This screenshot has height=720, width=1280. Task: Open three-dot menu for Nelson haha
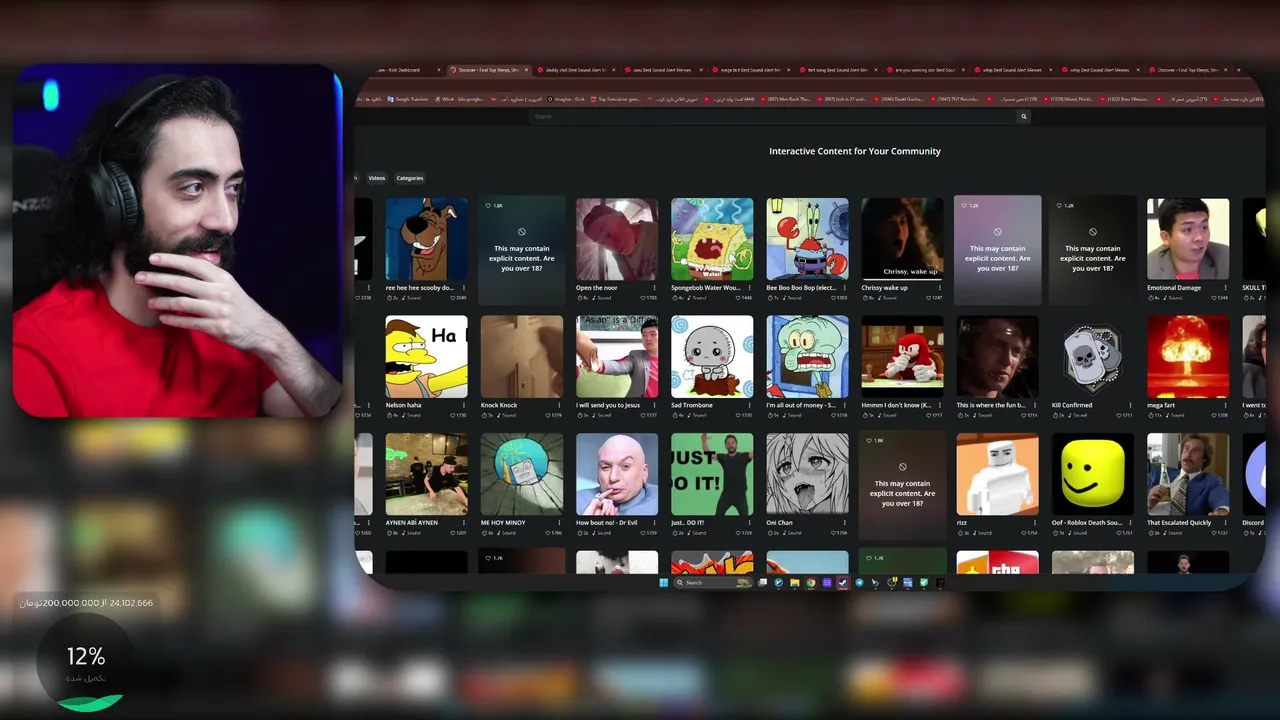463,405
